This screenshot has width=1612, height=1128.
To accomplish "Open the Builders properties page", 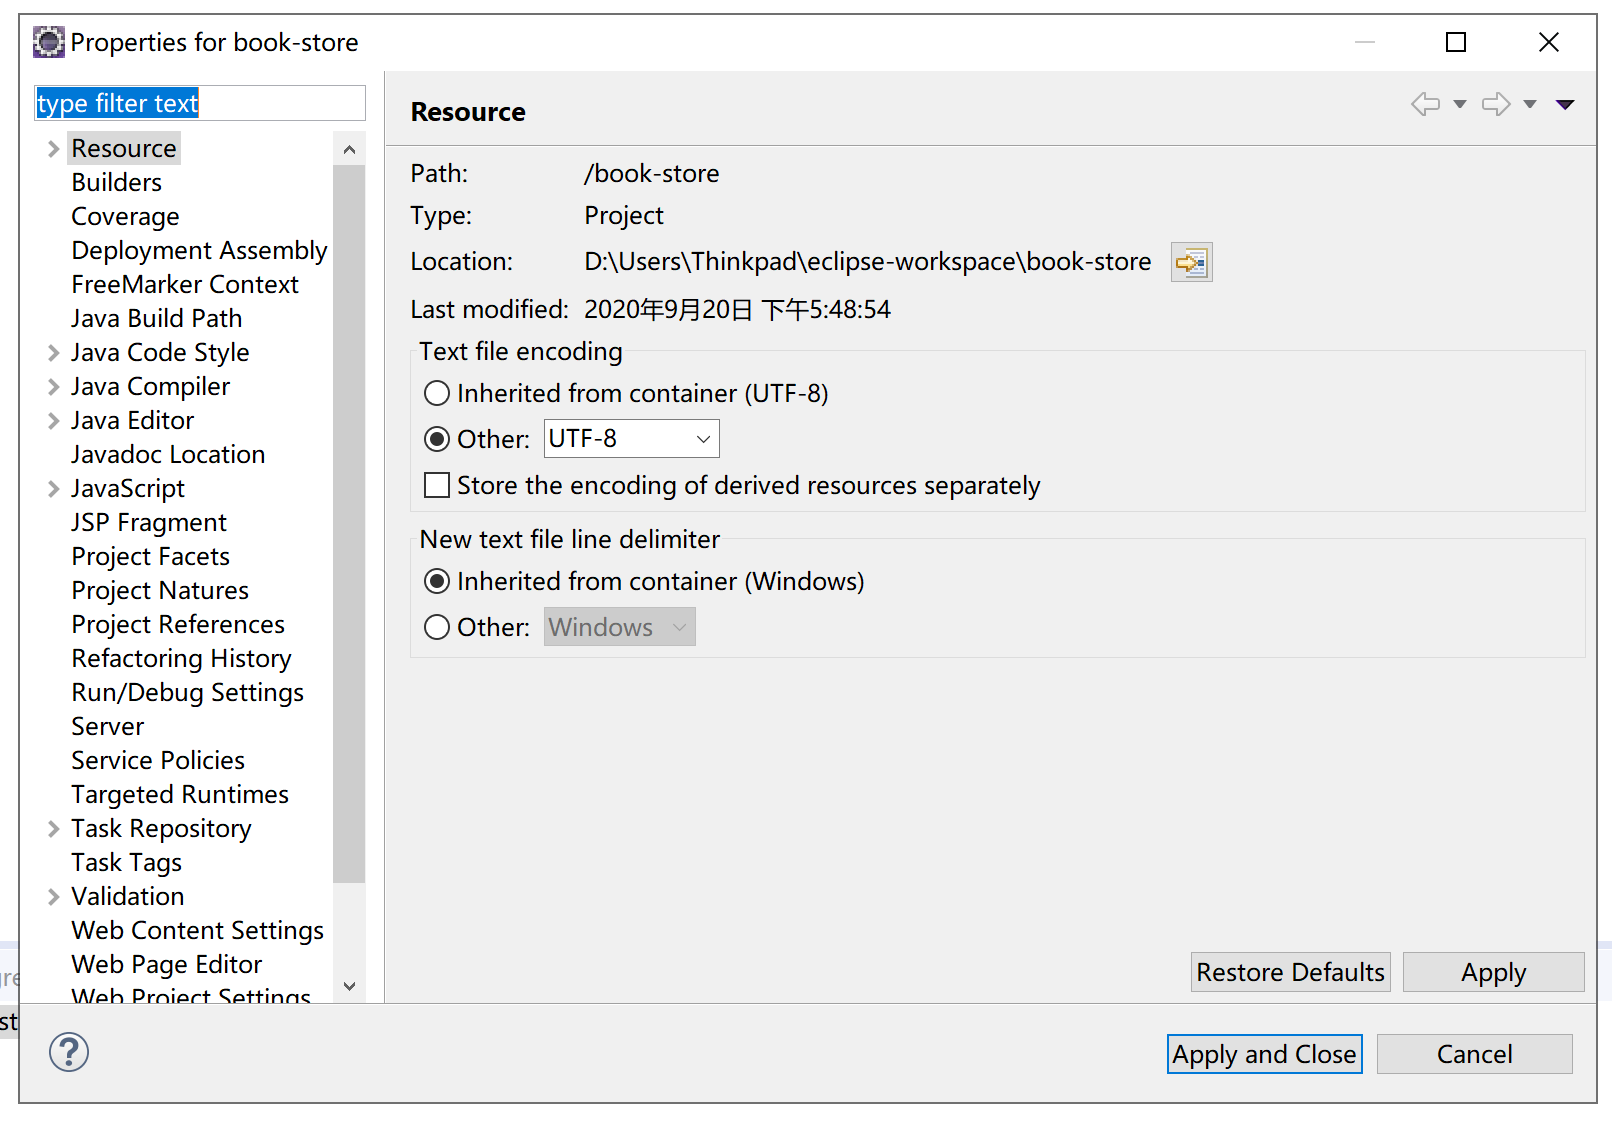I will click(x=117, y=182).
